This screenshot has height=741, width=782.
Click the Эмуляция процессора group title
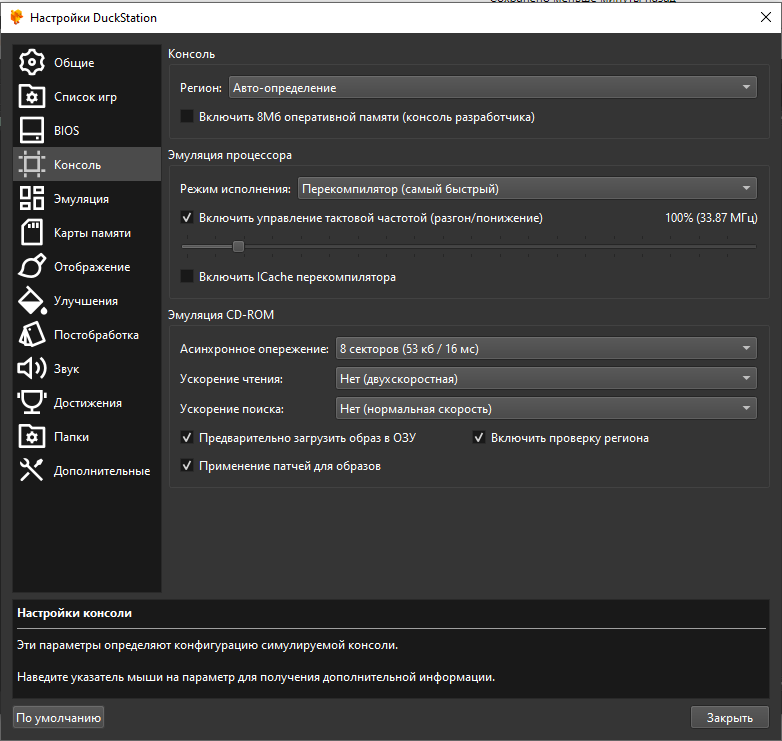[x=230, y=155]
